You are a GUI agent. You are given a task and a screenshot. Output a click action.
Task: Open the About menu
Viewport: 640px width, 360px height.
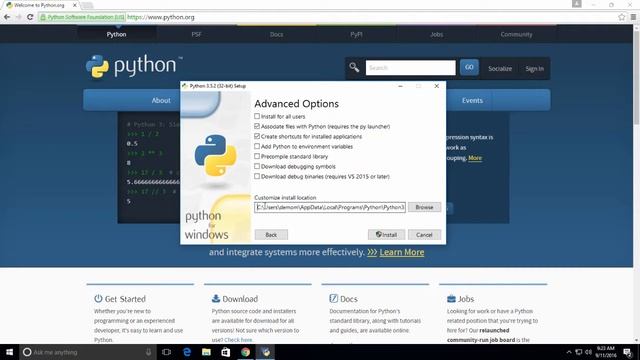click(x=161, y=100)
